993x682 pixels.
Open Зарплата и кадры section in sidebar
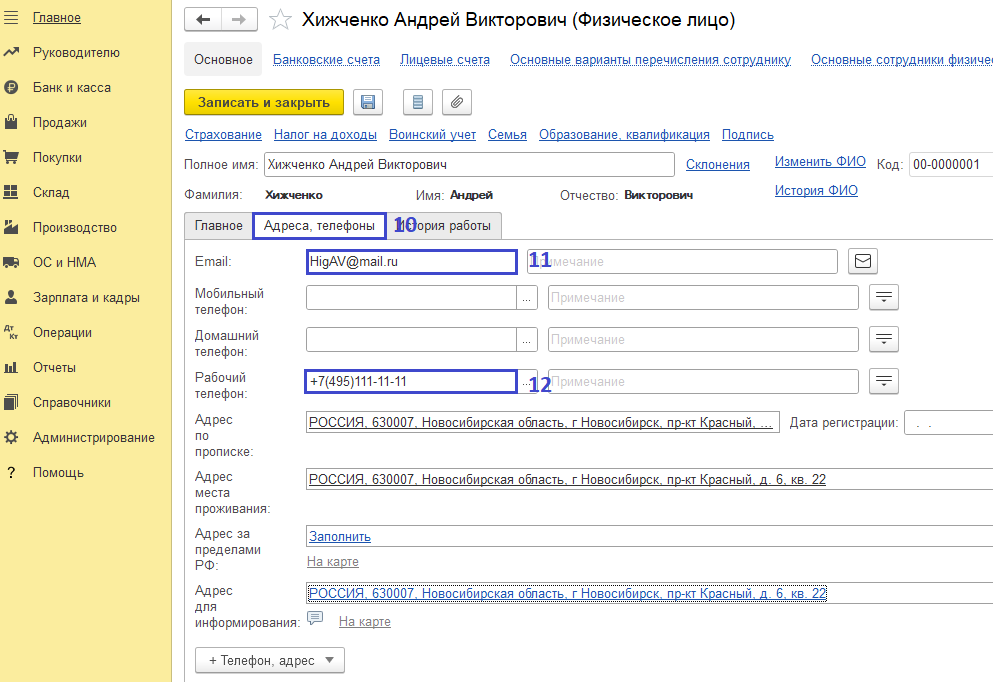[x=85, y=297]
